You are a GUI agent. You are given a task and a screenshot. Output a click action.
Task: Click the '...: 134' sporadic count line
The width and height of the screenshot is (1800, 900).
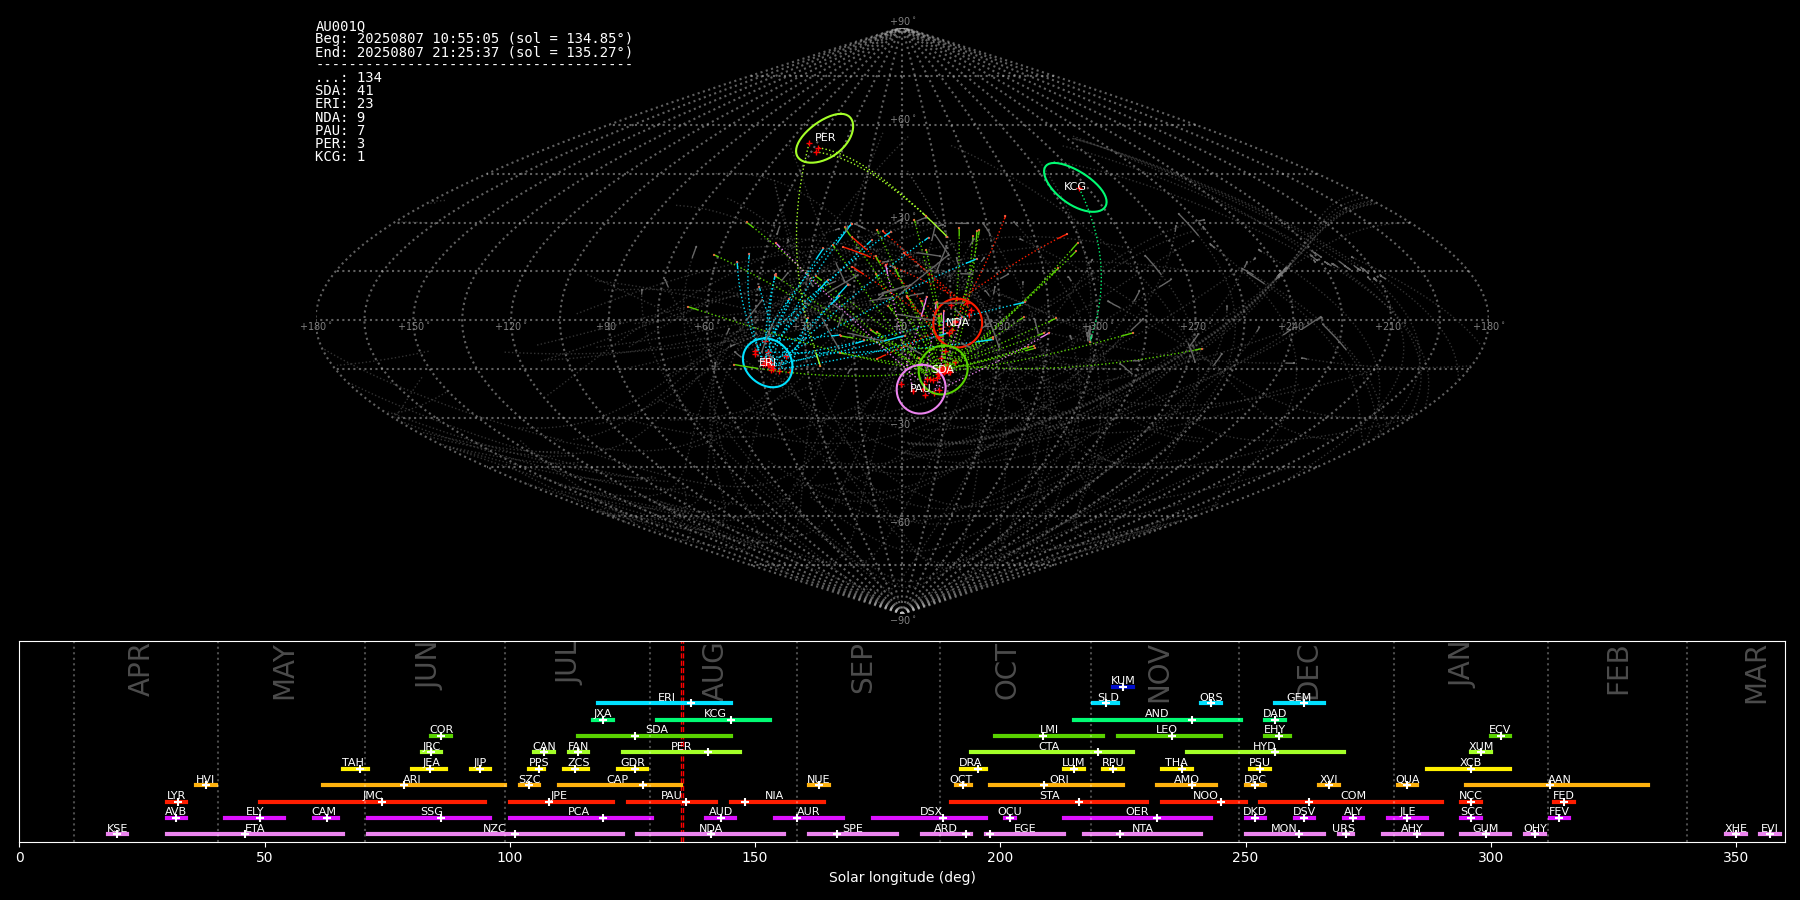coord(348,77)
